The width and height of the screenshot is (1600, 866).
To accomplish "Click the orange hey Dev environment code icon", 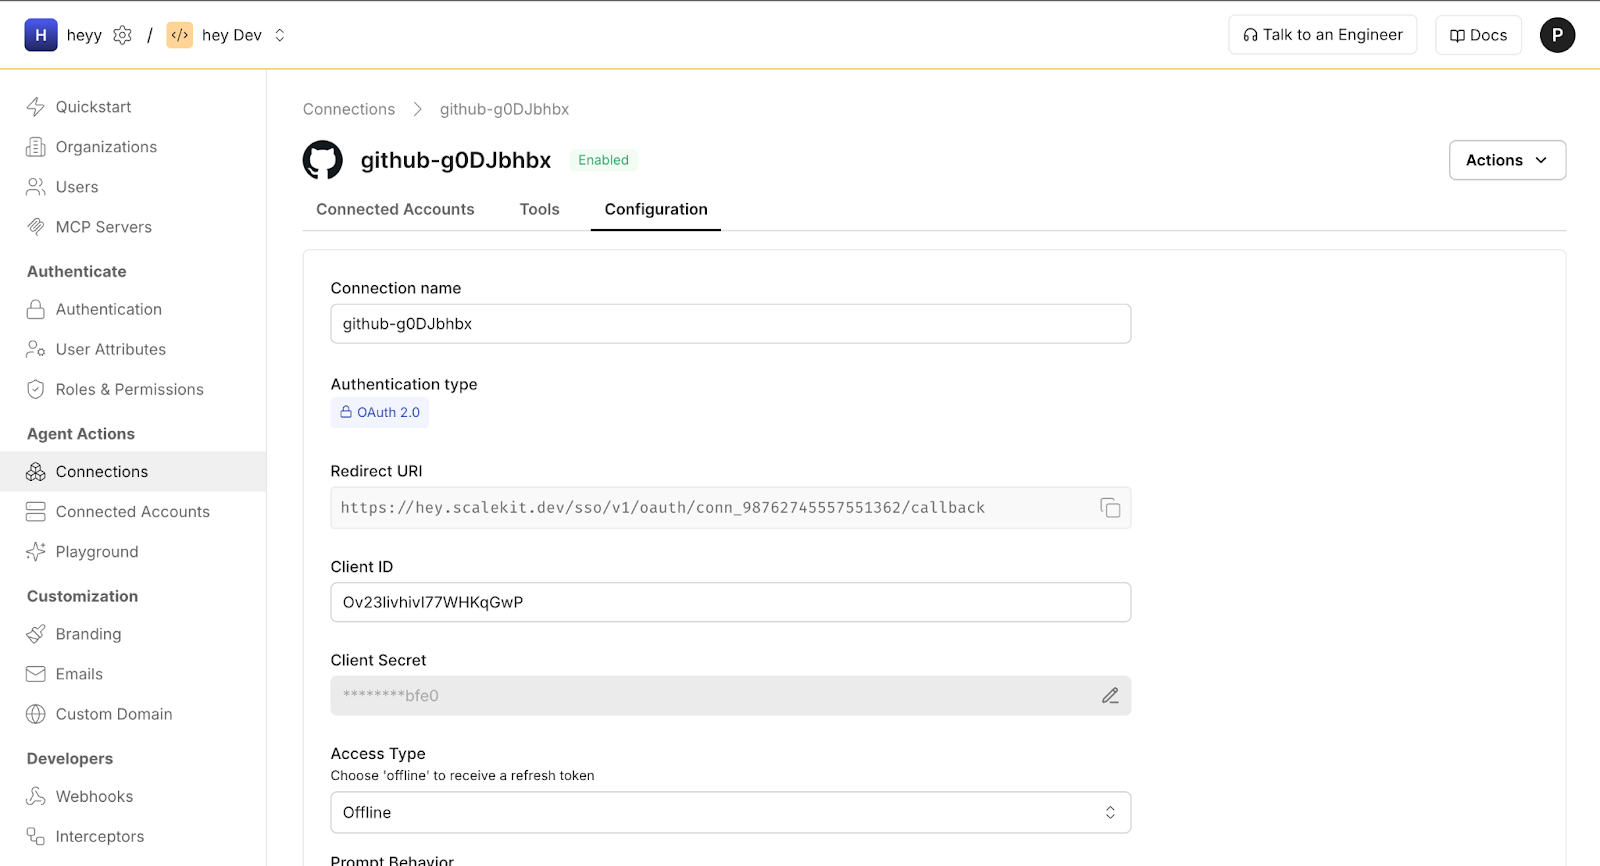I will point(180,35).
